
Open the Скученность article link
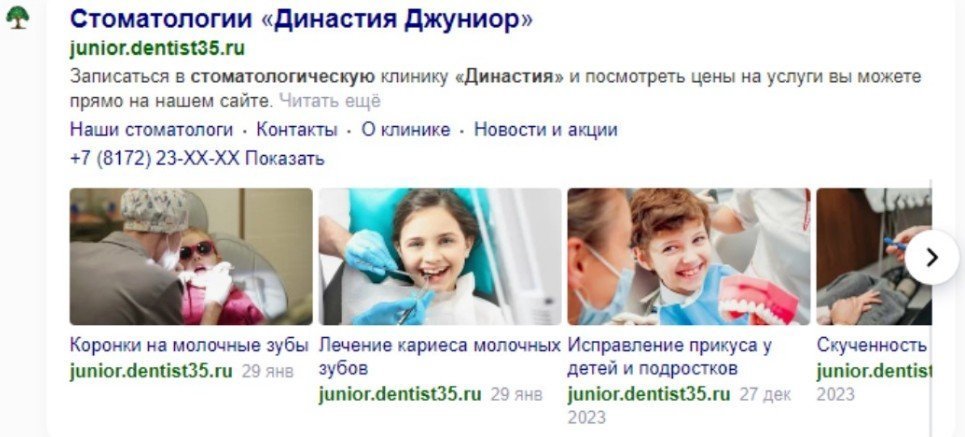871,345
